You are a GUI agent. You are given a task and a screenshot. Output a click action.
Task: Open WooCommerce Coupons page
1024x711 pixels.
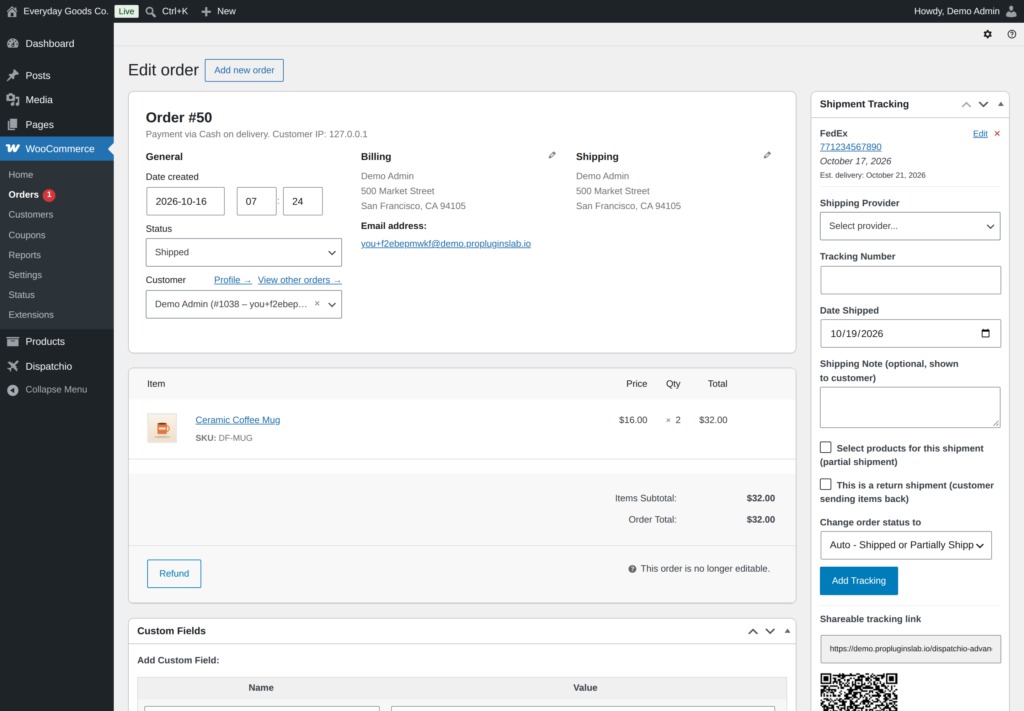[x=27, y=235]
